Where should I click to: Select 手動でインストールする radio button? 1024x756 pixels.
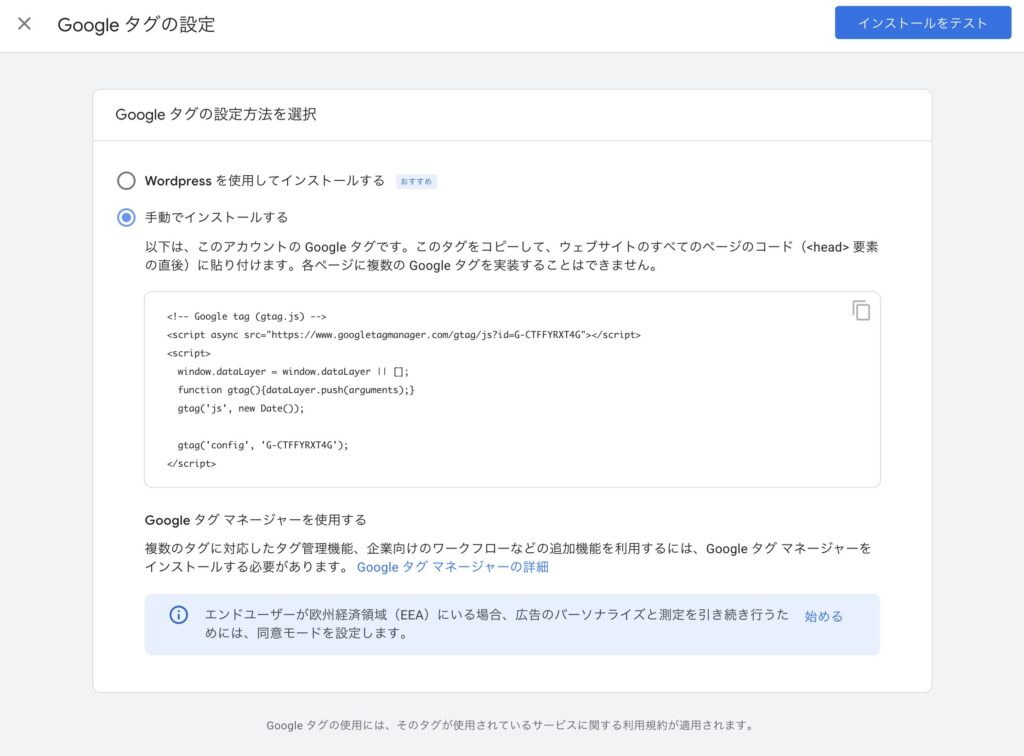coord(126,217)
